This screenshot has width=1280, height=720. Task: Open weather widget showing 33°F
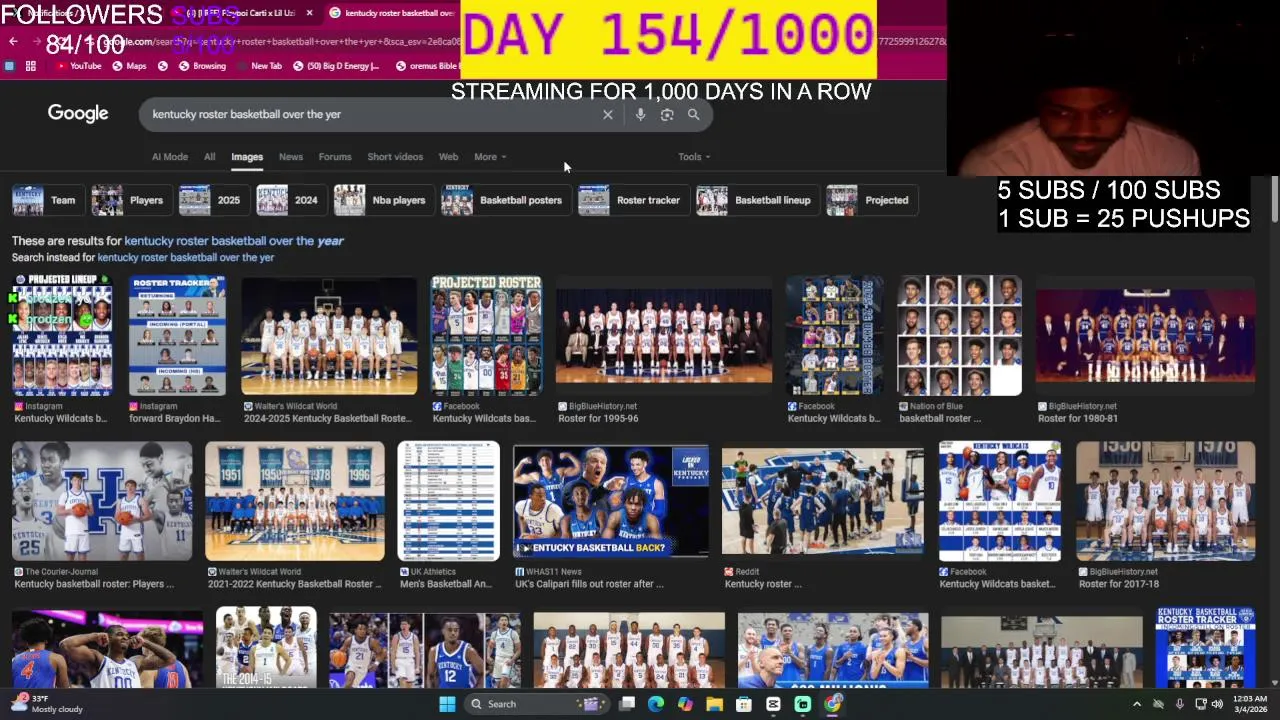click(48, 704)
